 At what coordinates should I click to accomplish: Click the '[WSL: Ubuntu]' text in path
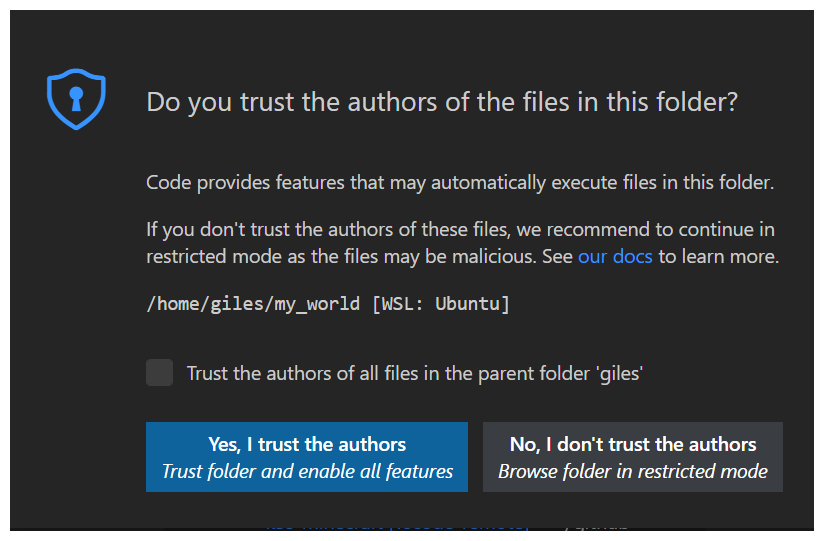[440, 304]
